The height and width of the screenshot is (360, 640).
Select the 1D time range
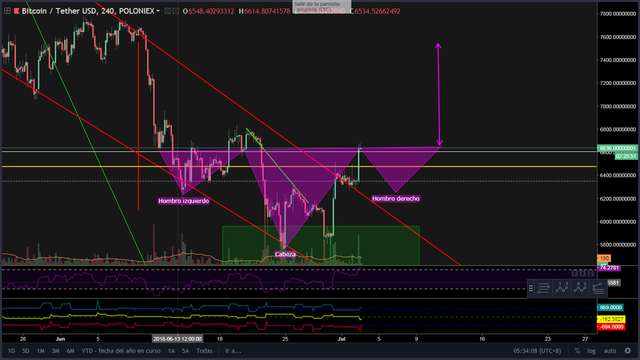click(x=11, y=351)
